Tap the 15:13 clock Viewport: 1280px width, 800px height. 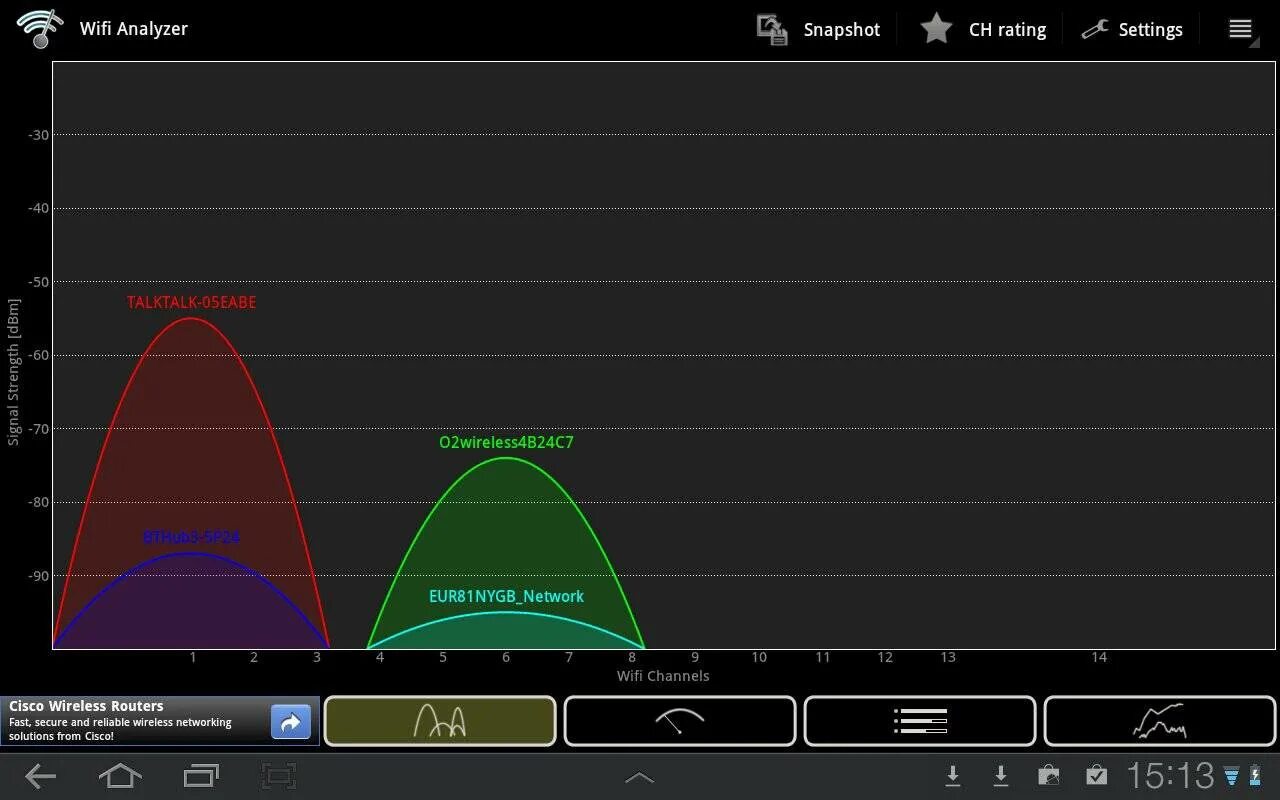point(1170,776)
